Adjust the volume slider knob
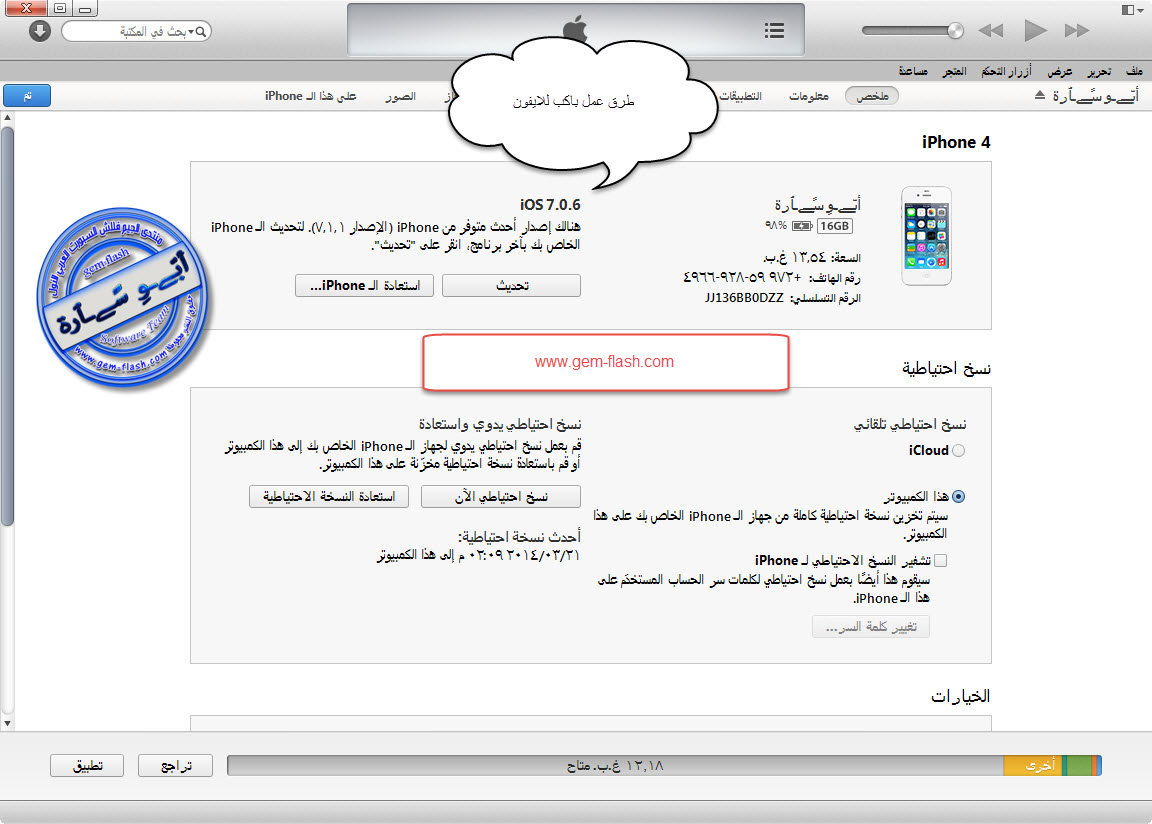 [x=955, y=31]
